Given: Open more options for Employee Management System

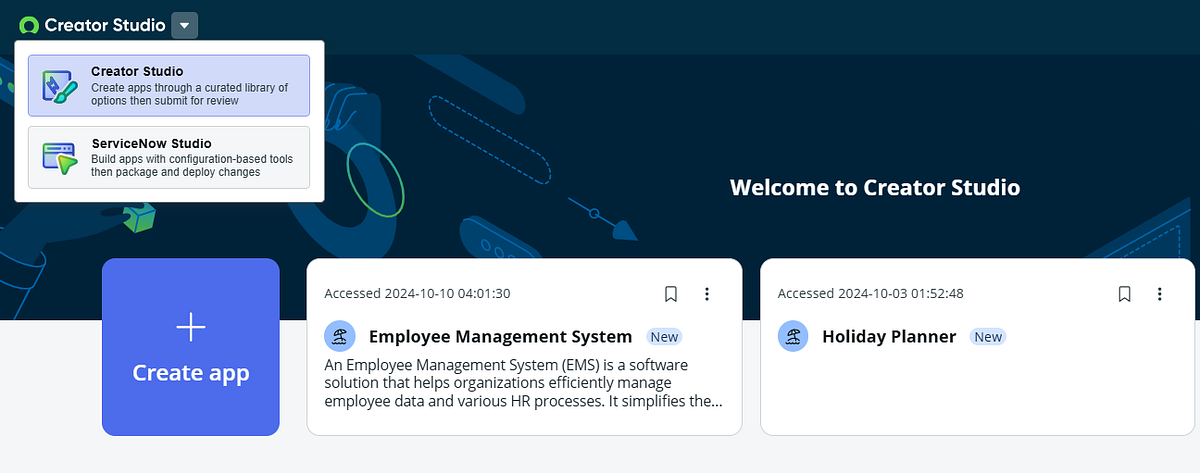Looking at the screenshot, I should click(707, 294).
